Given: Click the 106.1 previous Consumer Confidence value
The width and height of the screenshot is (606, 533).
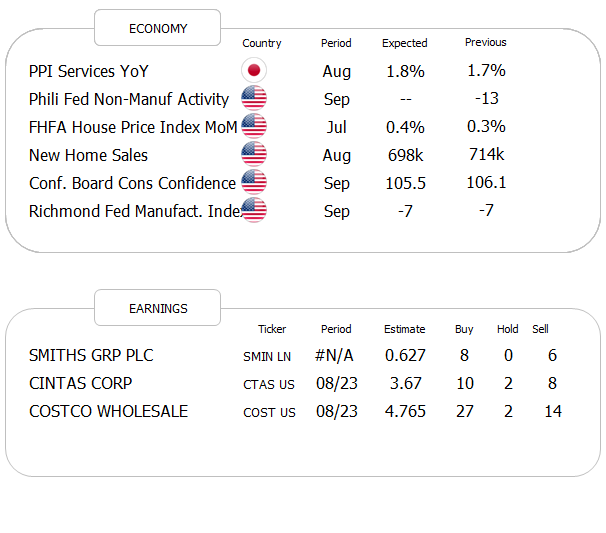Looking at the screenshot, I should pos(486,182).
